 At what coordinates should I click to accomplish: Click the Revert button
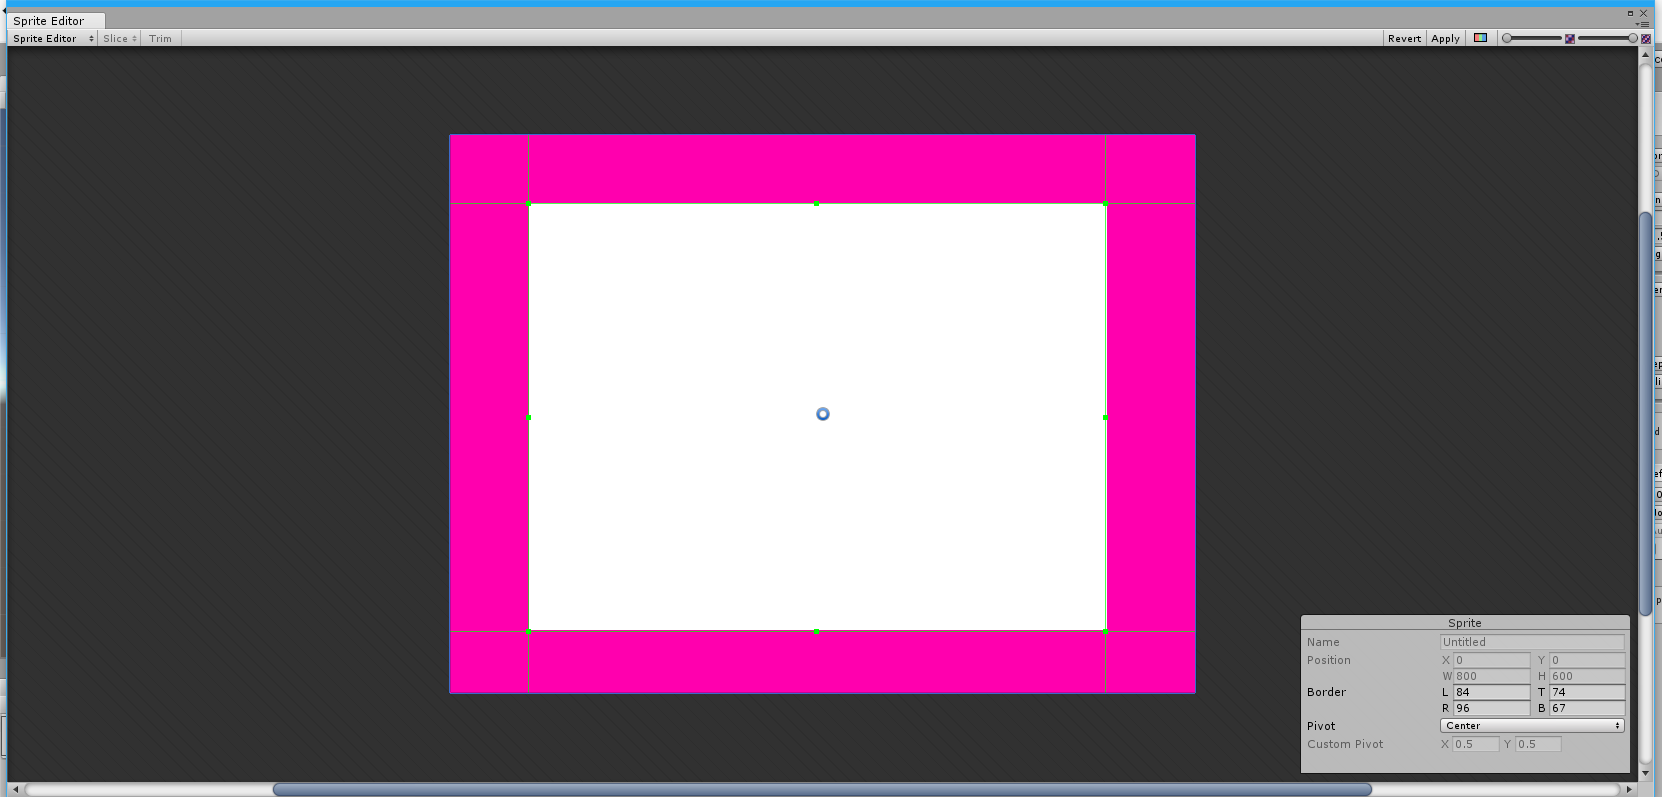pyautogui.click(x=1404, y=38)
